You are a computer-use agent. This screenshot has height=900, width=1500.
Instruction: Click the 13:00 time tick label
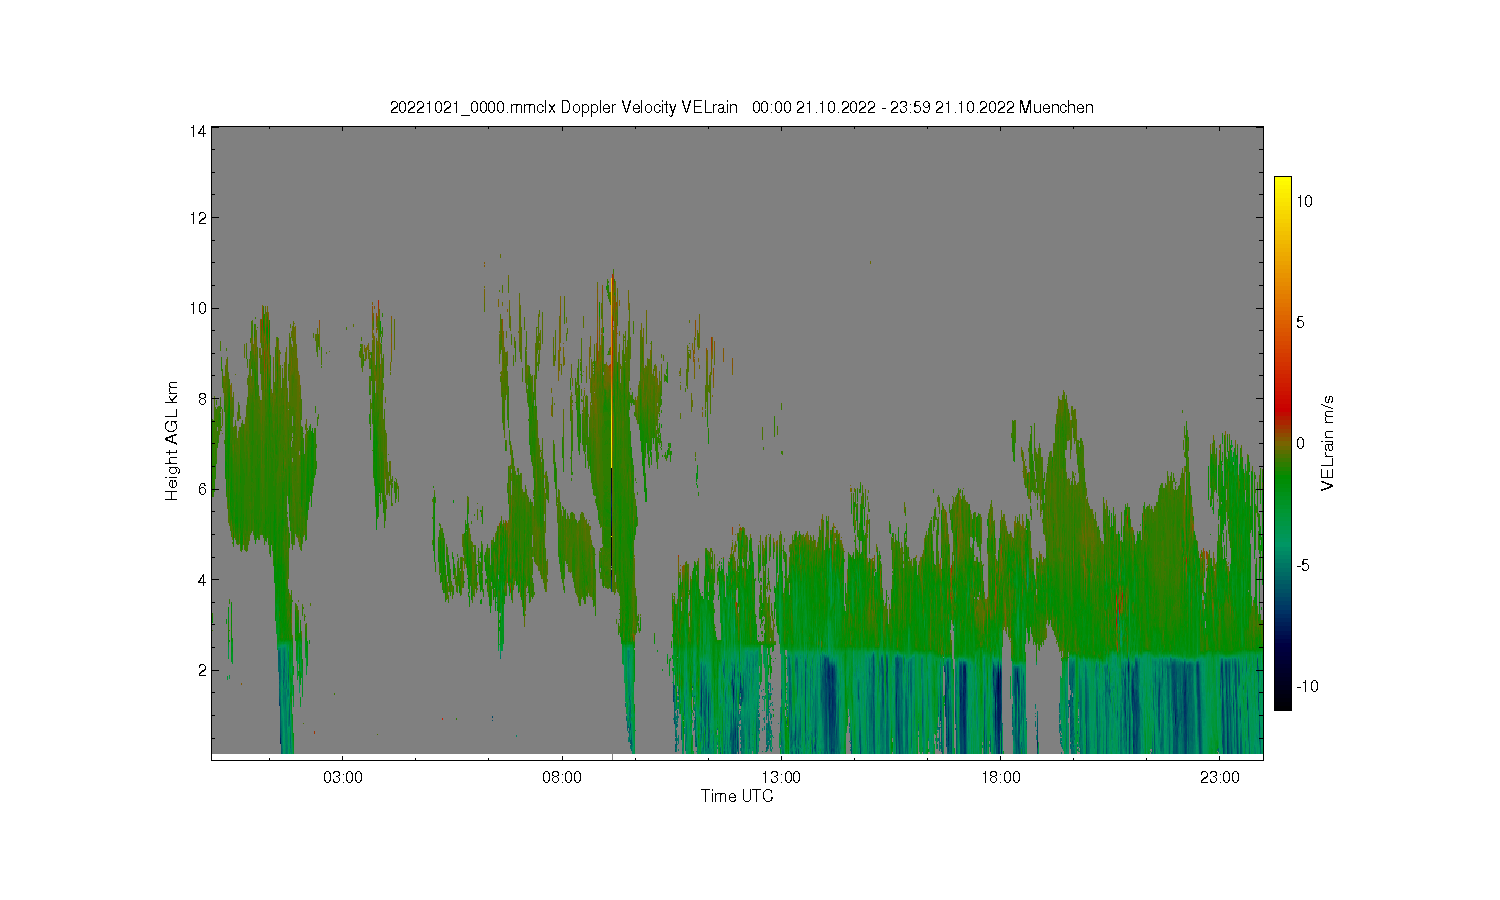click(x=781, y=777)
